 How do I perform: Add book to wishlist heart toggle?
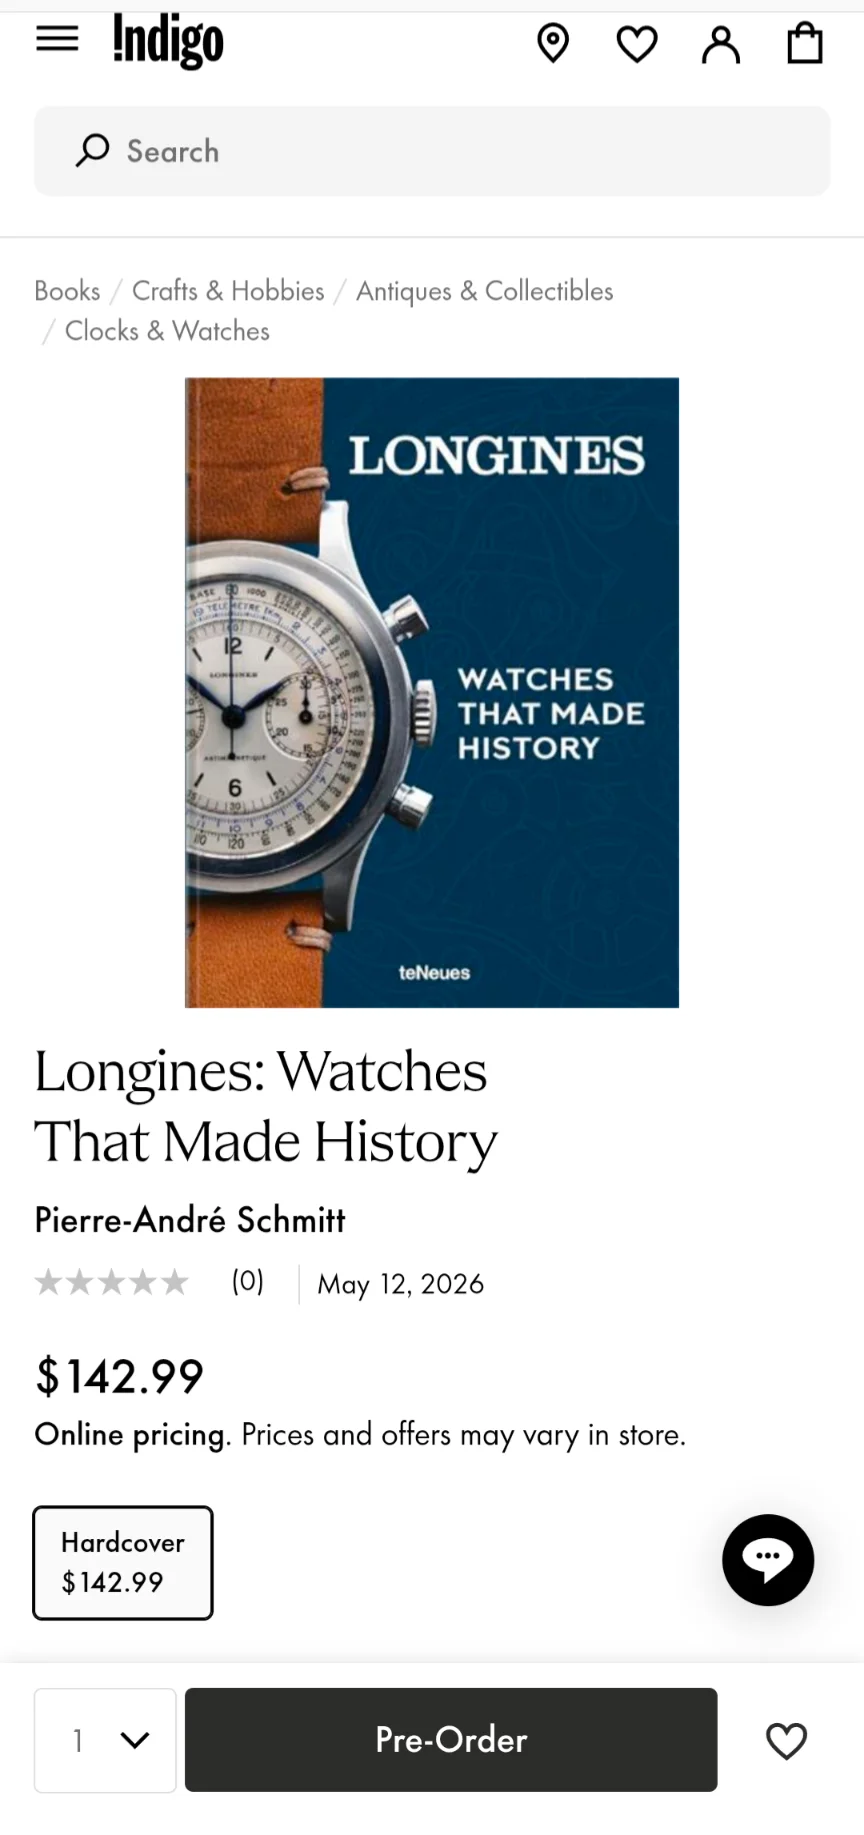click(x=786, y=1741)
